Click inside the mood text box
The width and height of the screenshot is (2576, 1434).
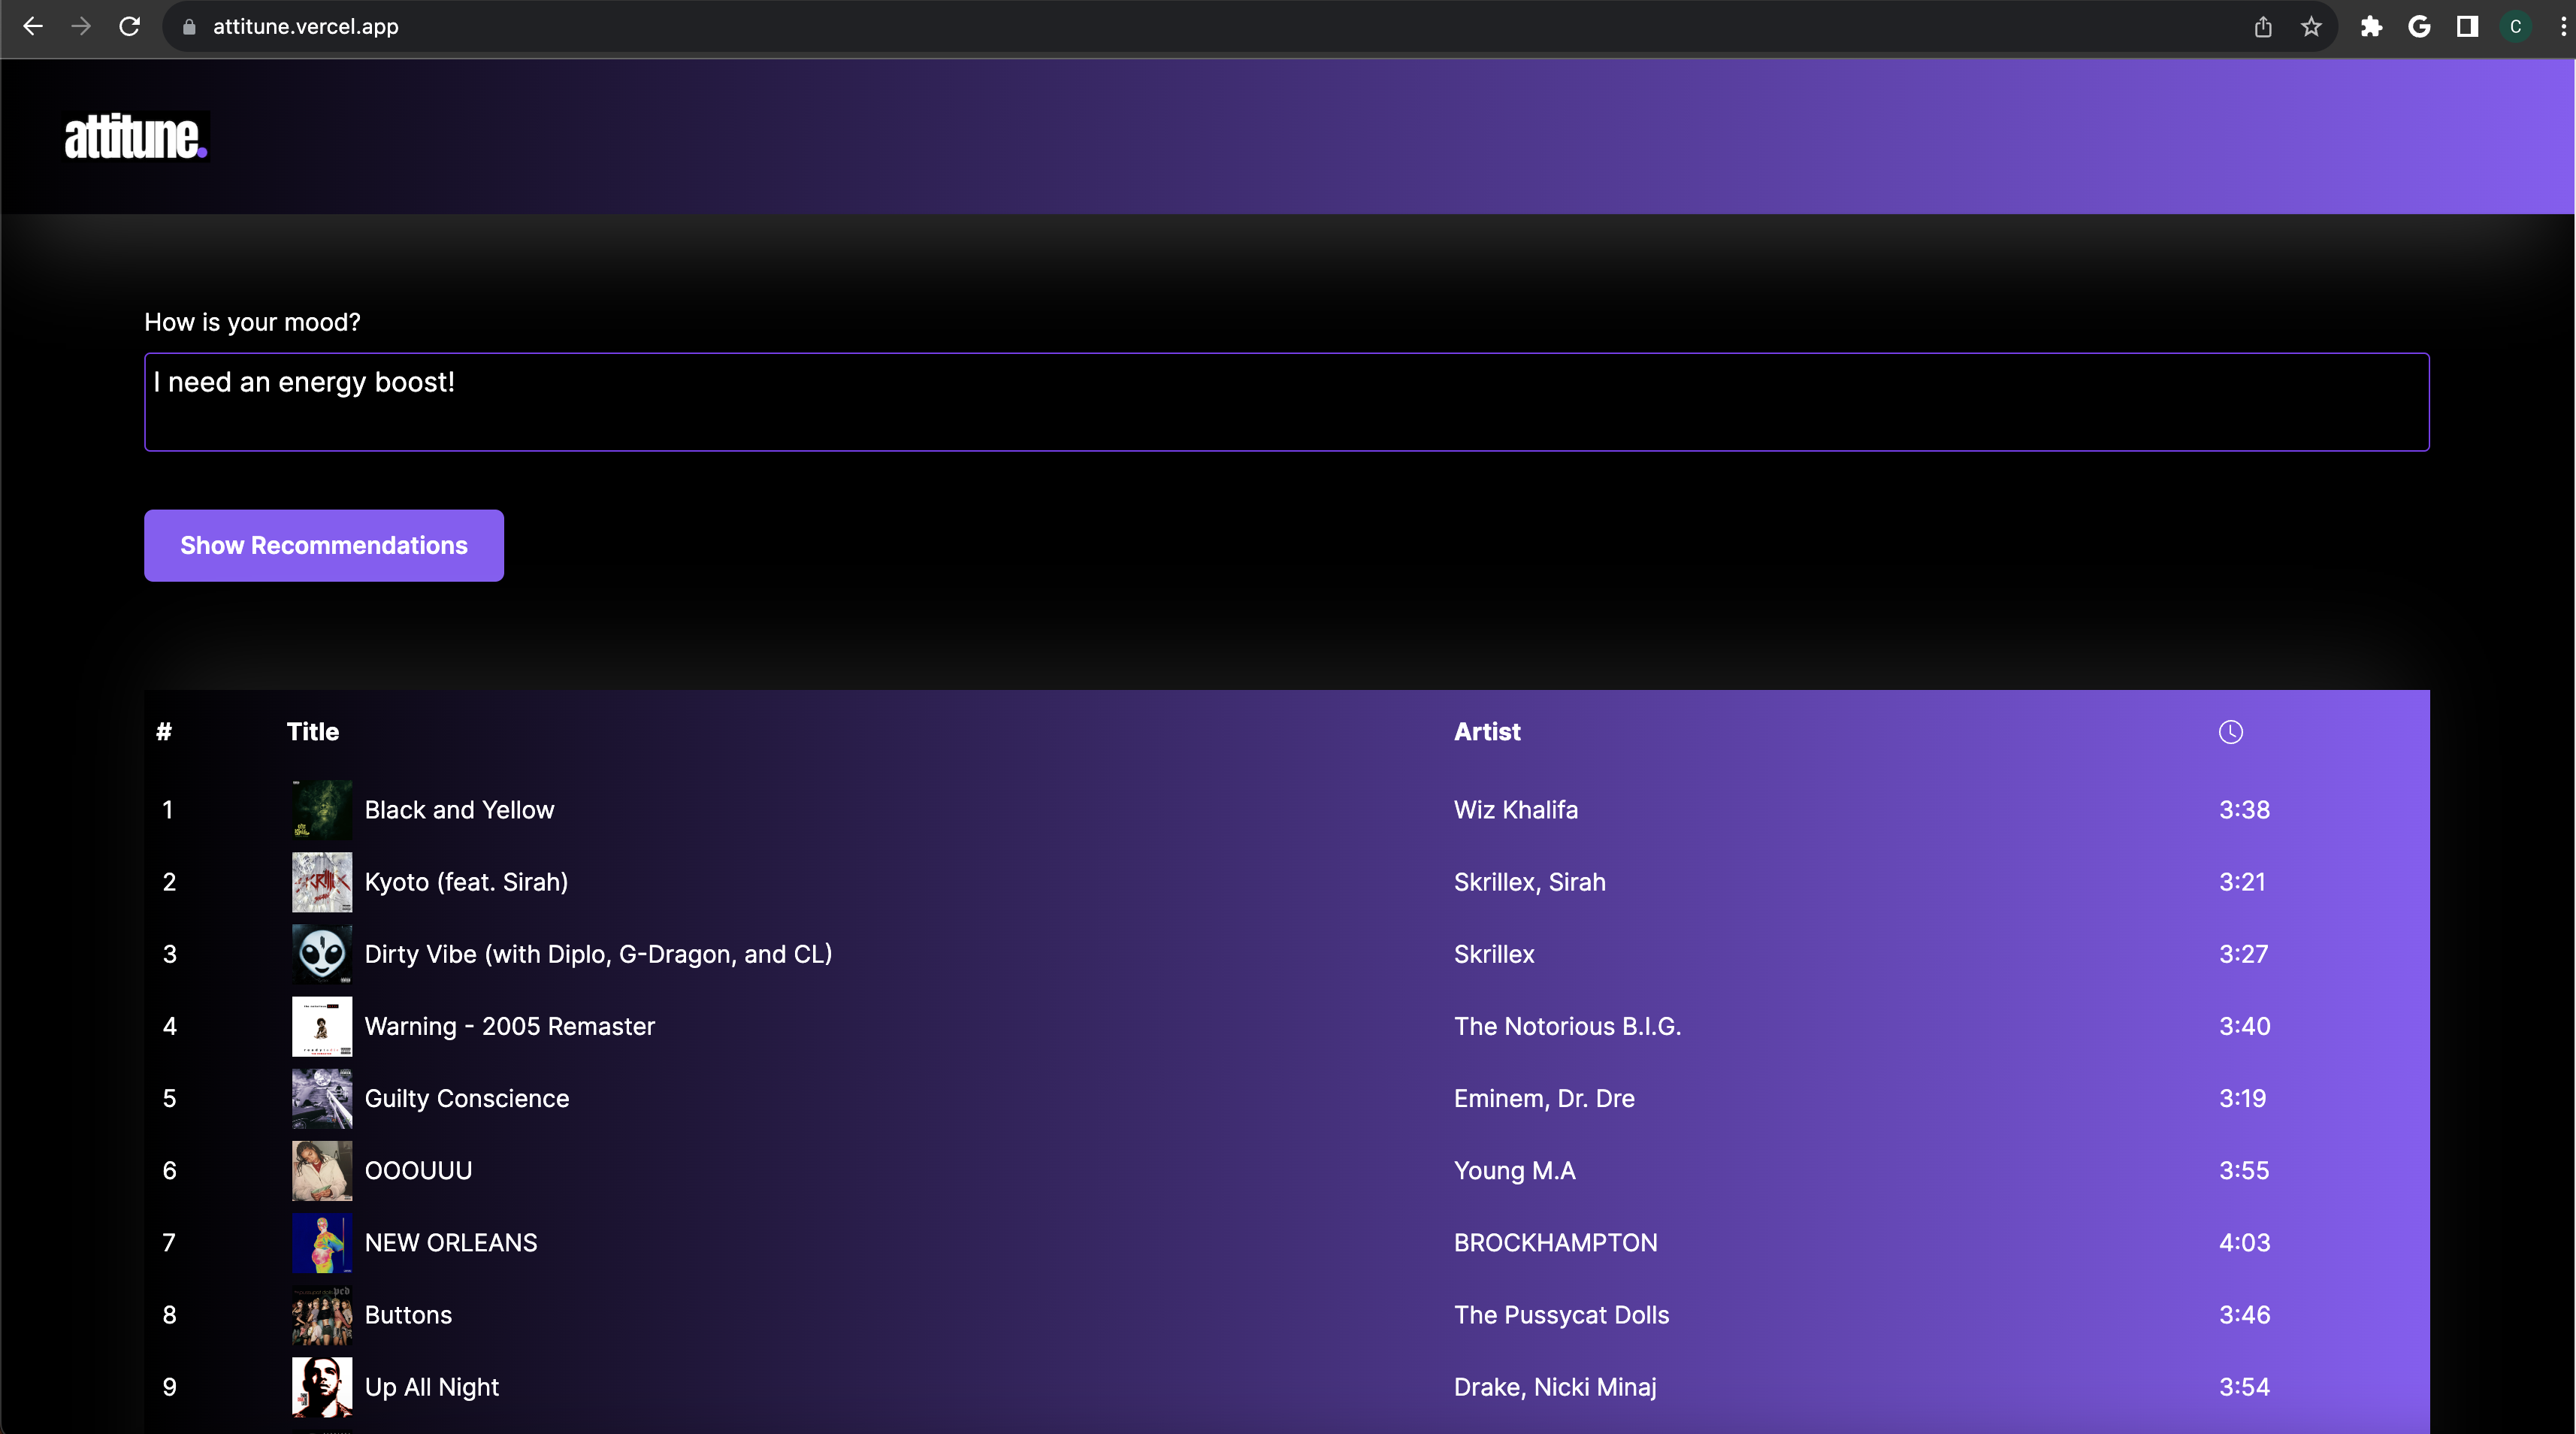[x=1286, y=402]
